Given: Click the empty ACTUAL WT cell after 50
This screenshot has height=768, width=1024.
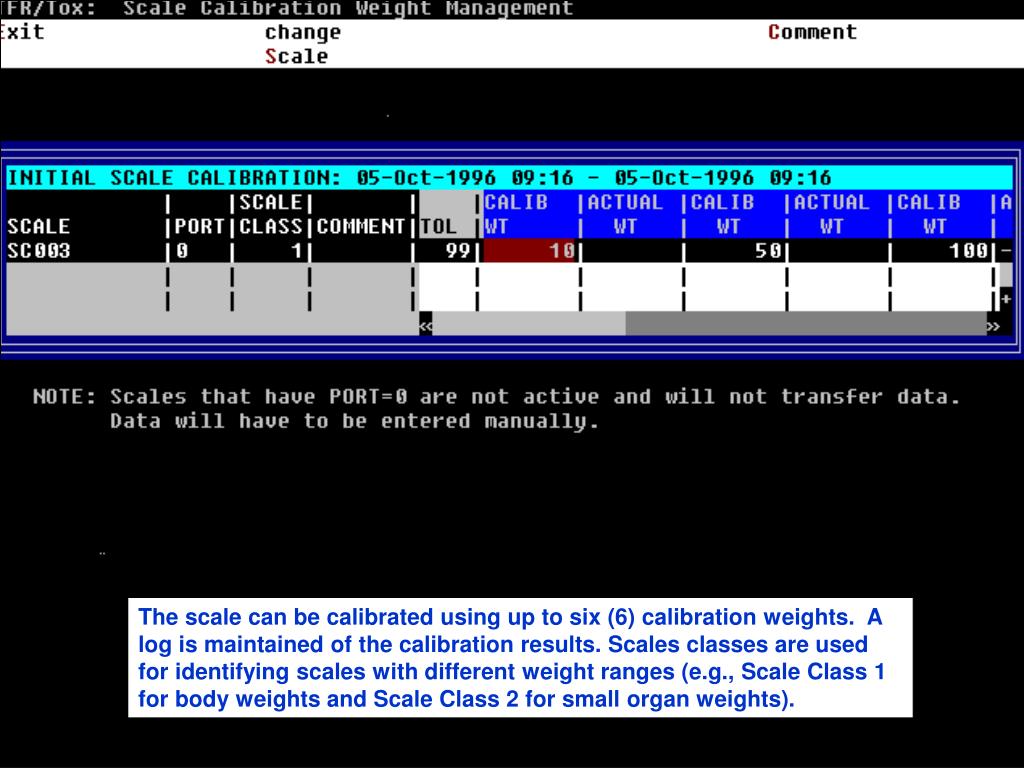Looking at the screenshot, I should pos(838,251).
